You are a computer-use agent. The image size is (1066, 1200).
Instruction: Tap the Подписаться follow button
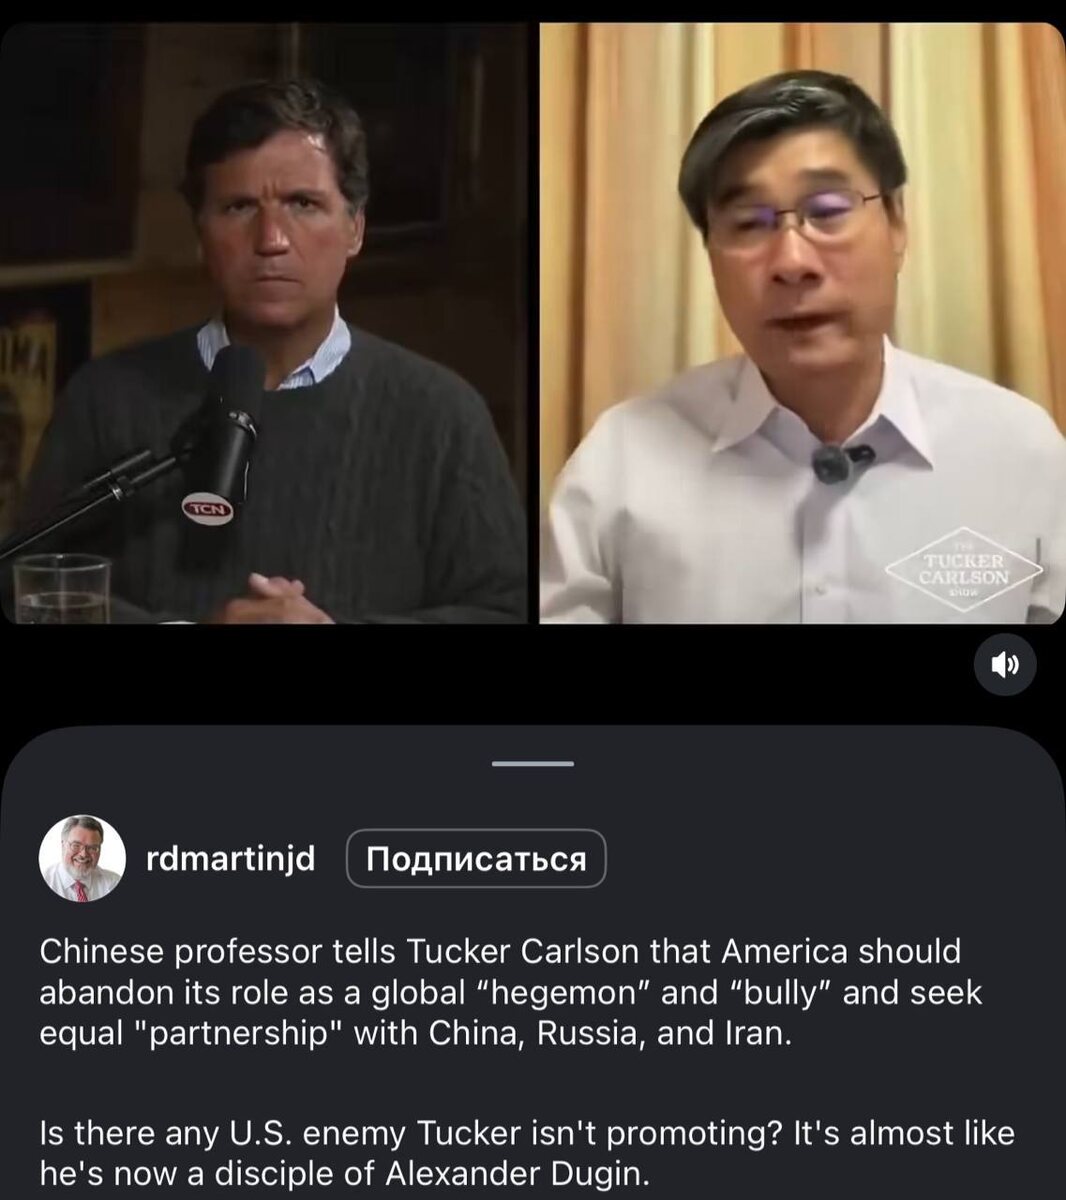476,858
